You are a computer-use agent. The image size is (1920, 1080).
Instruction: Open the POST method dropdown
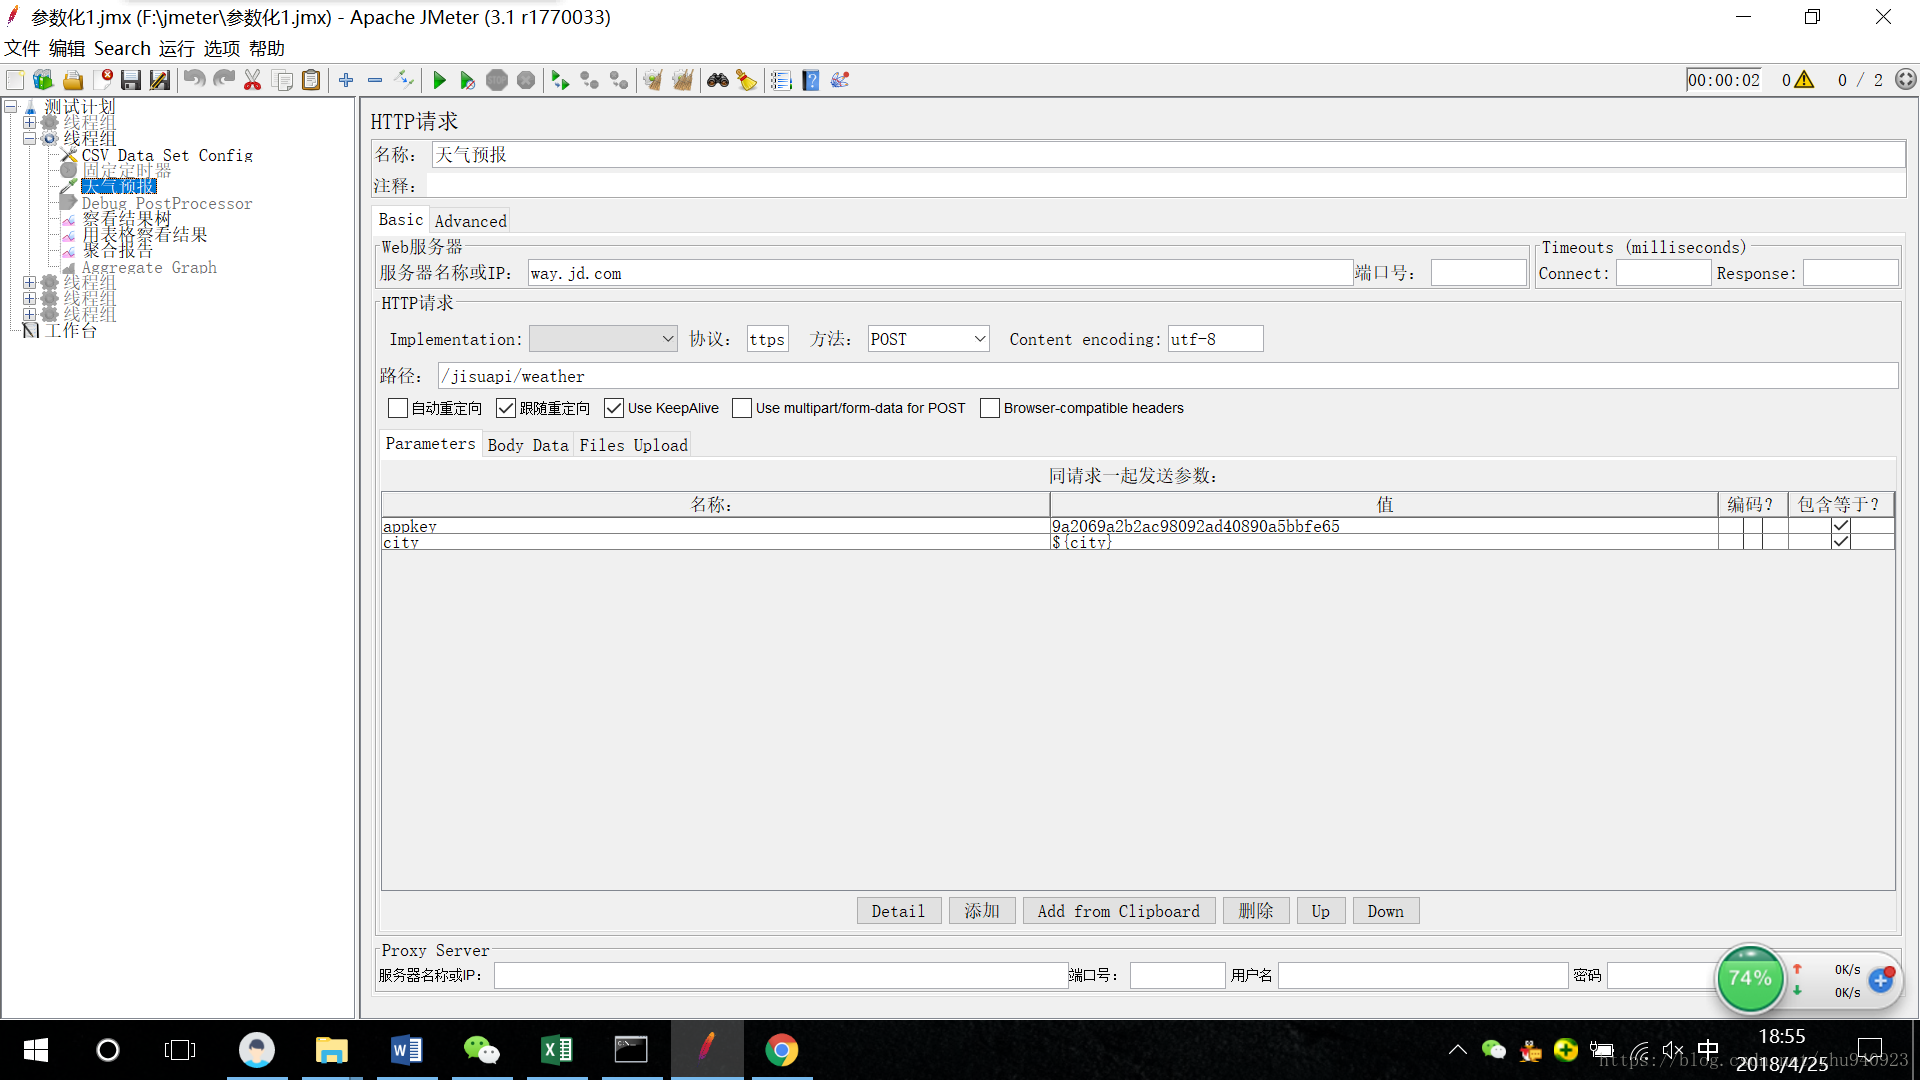928,339
